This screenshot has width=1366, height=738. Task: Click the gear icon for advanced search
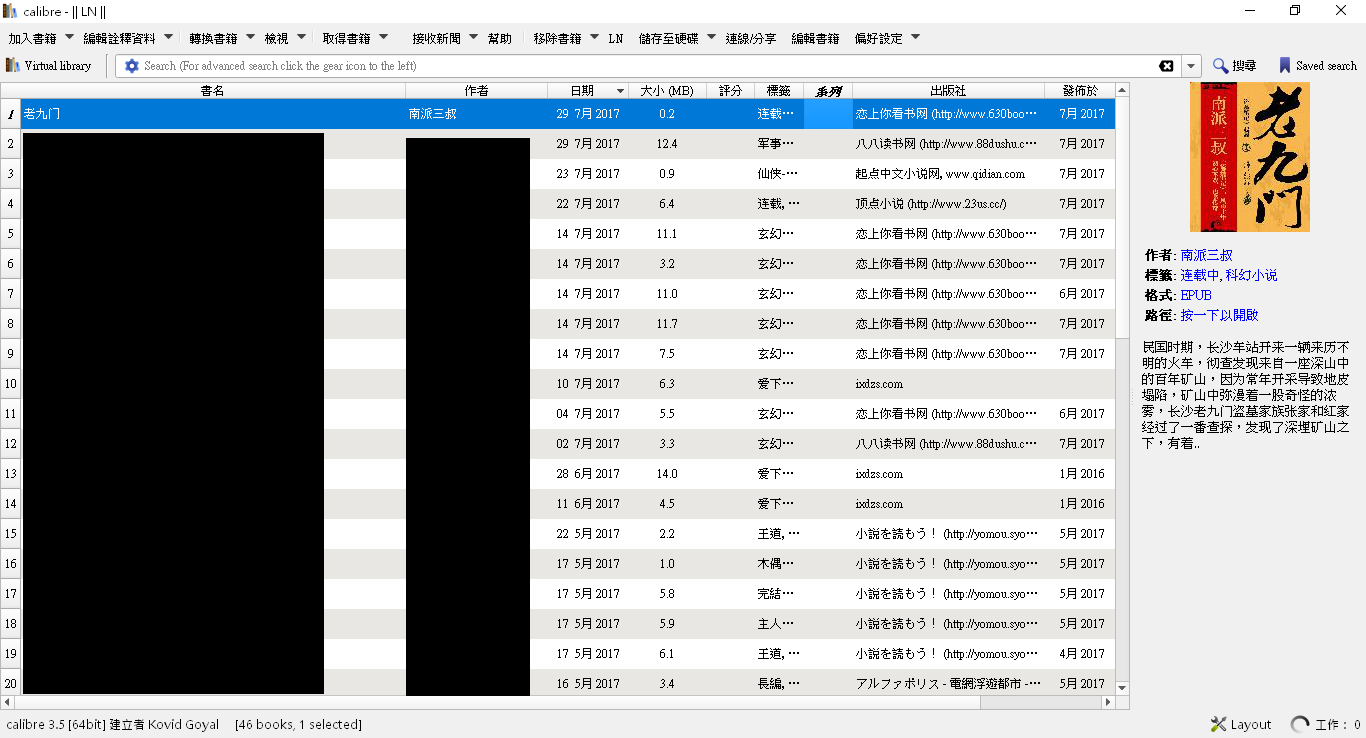(131, 66)
